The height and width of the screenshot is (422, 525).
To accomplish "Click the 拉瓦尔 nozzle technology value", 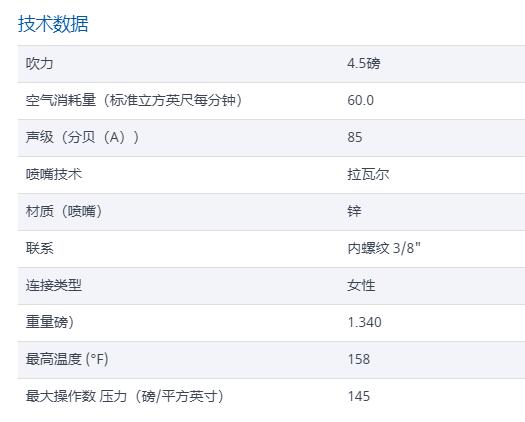I will pos(368,174).
